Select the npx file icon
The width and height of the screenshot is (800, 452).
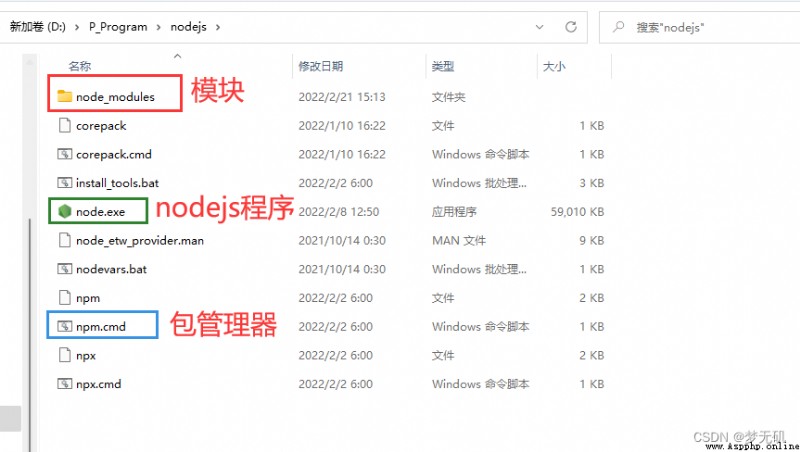pyautogui.click(x=64, y=355)
